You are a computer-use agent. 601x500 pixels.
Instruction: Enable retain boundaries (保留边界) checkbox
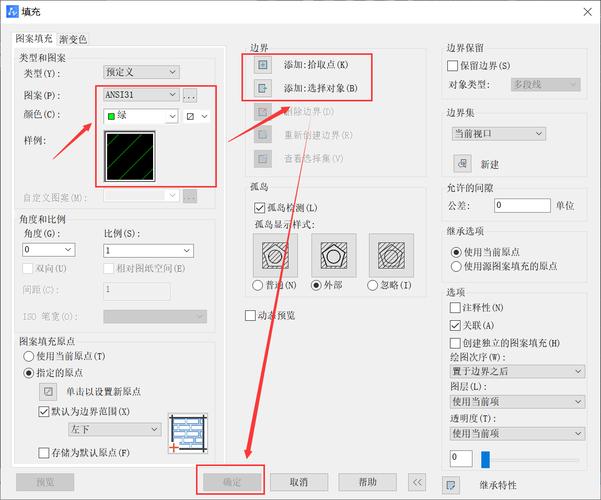pyautogui.click(x=452, y=66)
